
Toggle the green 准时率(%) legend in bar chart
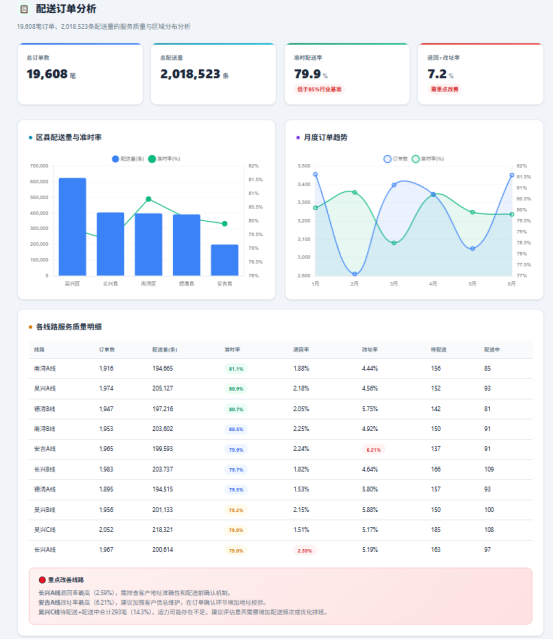click(x=164, y=159)
